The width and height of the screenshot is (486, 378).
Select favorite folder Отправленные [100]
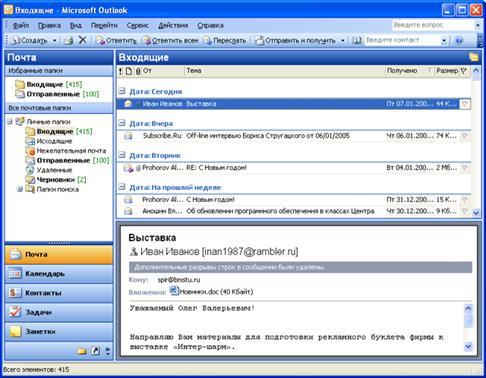point(57,94)
